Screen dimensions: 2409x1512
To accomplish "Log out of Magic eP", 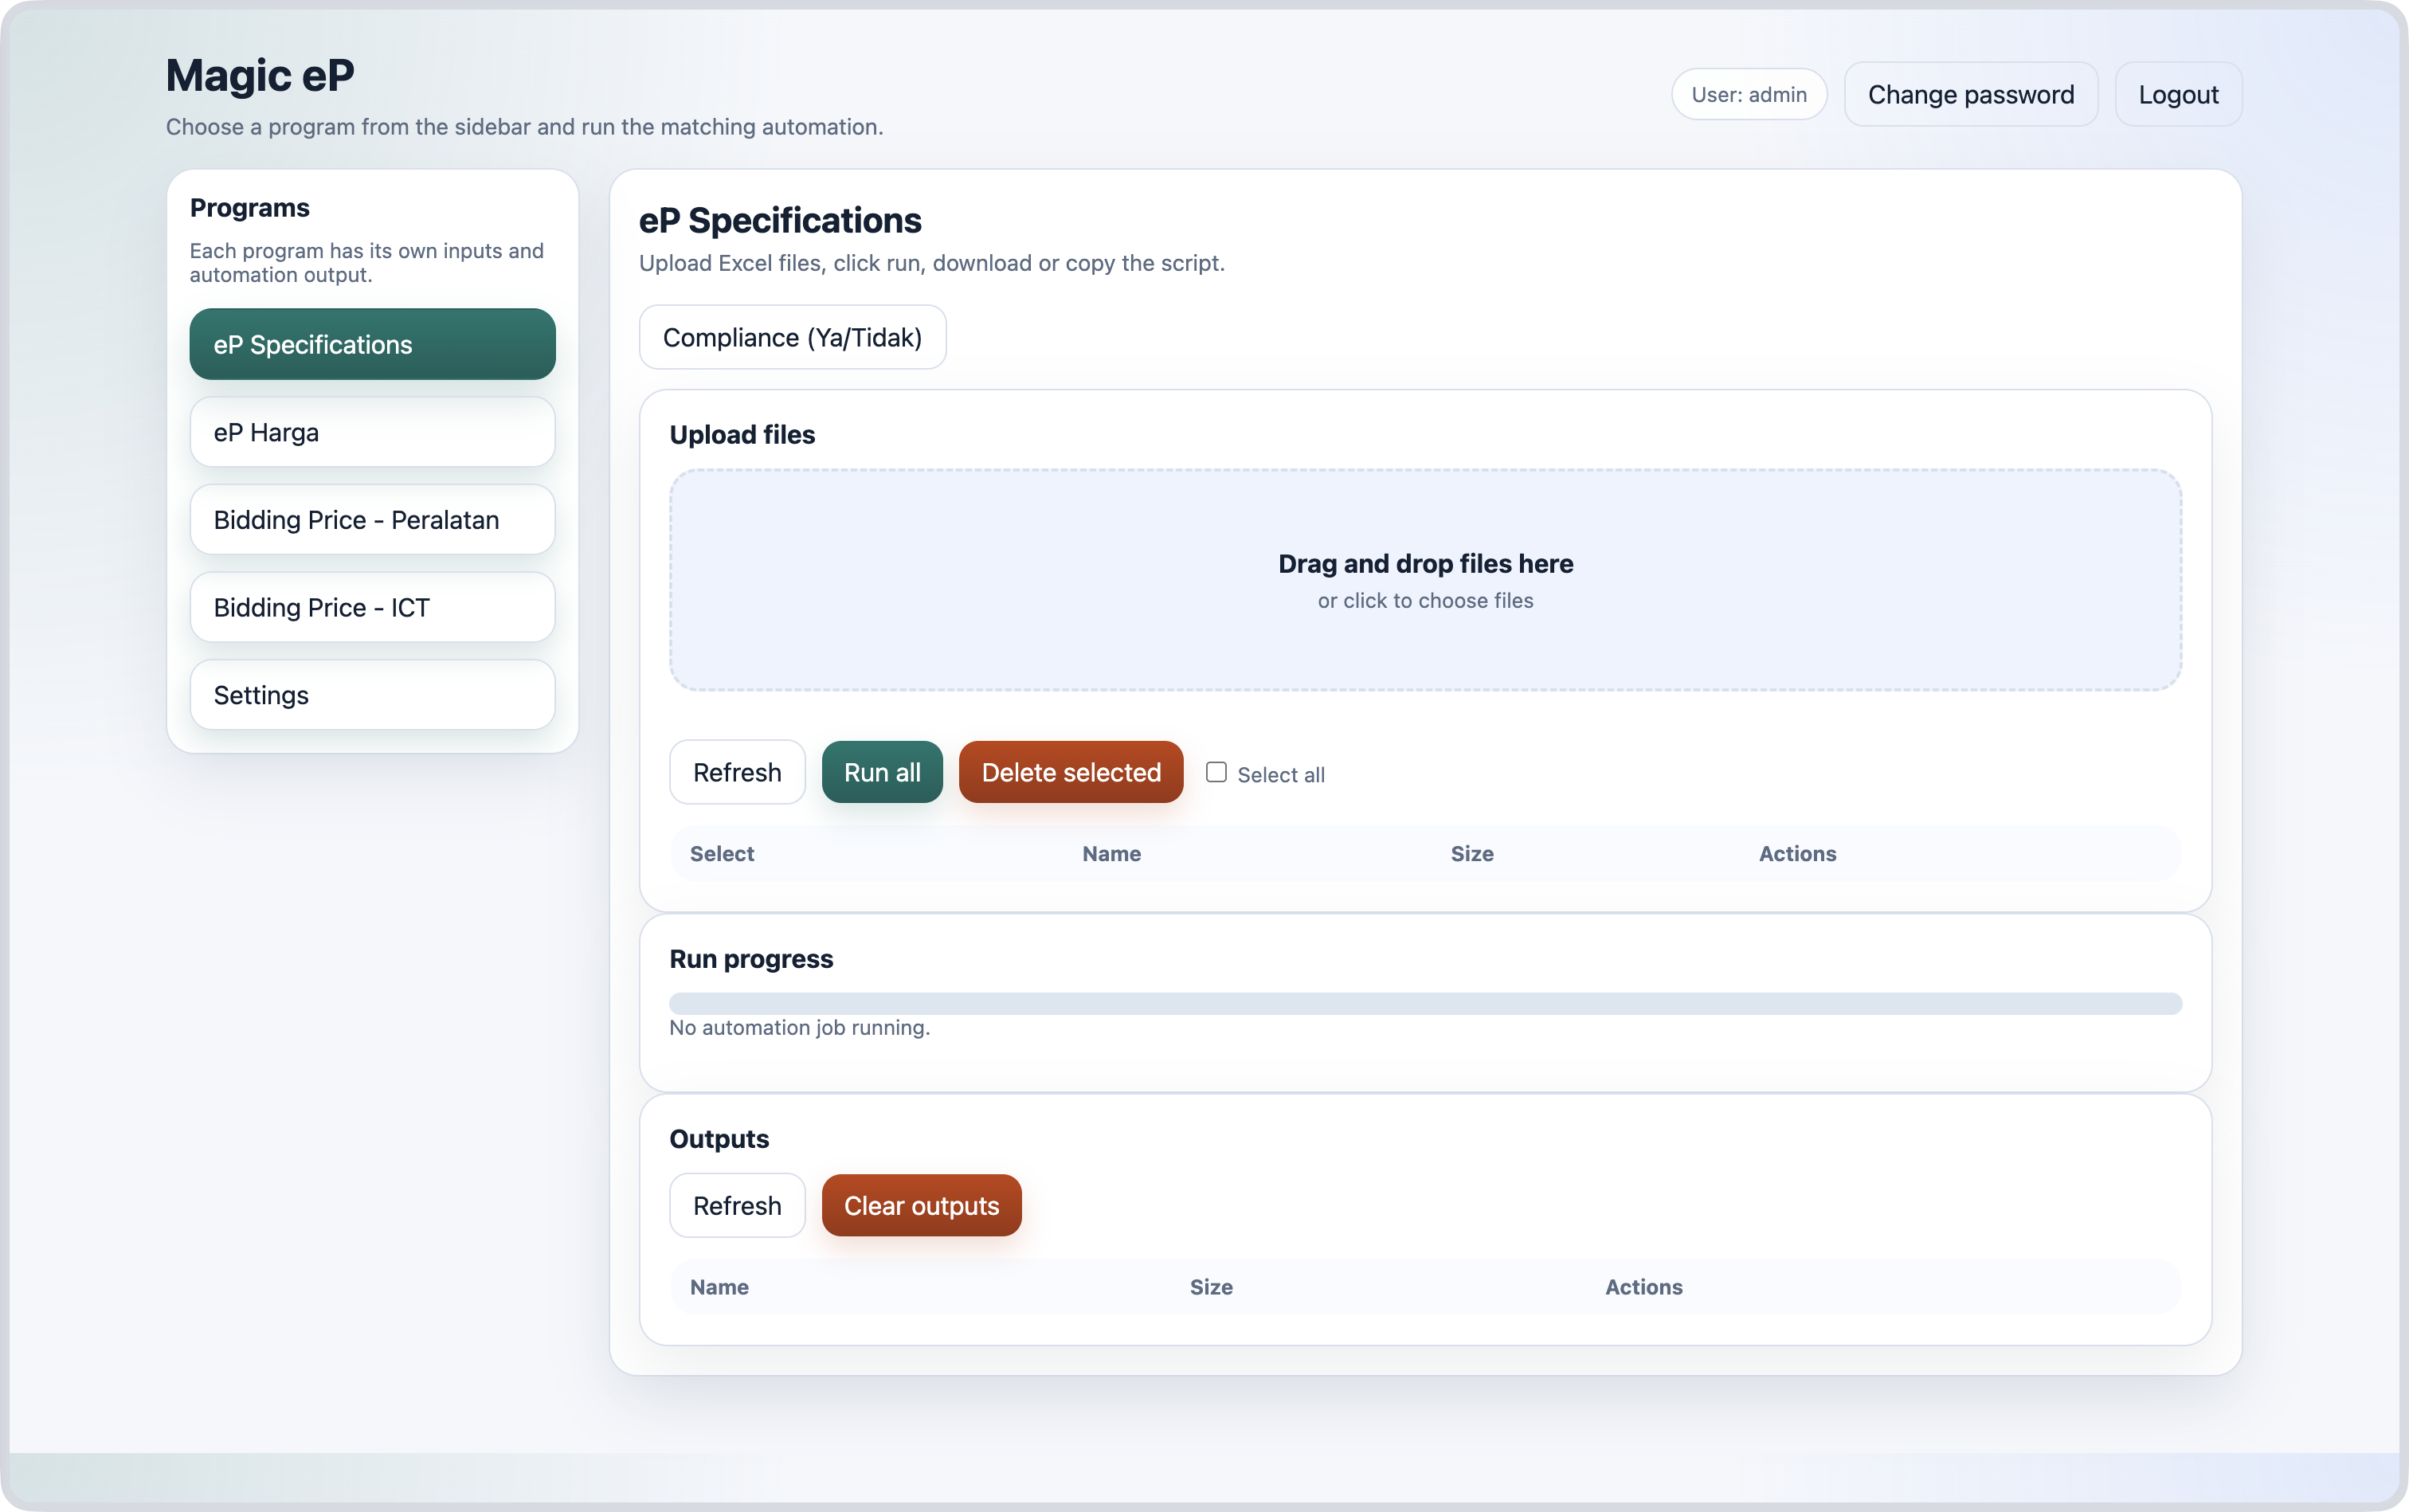I will (x=2178, y=94).
